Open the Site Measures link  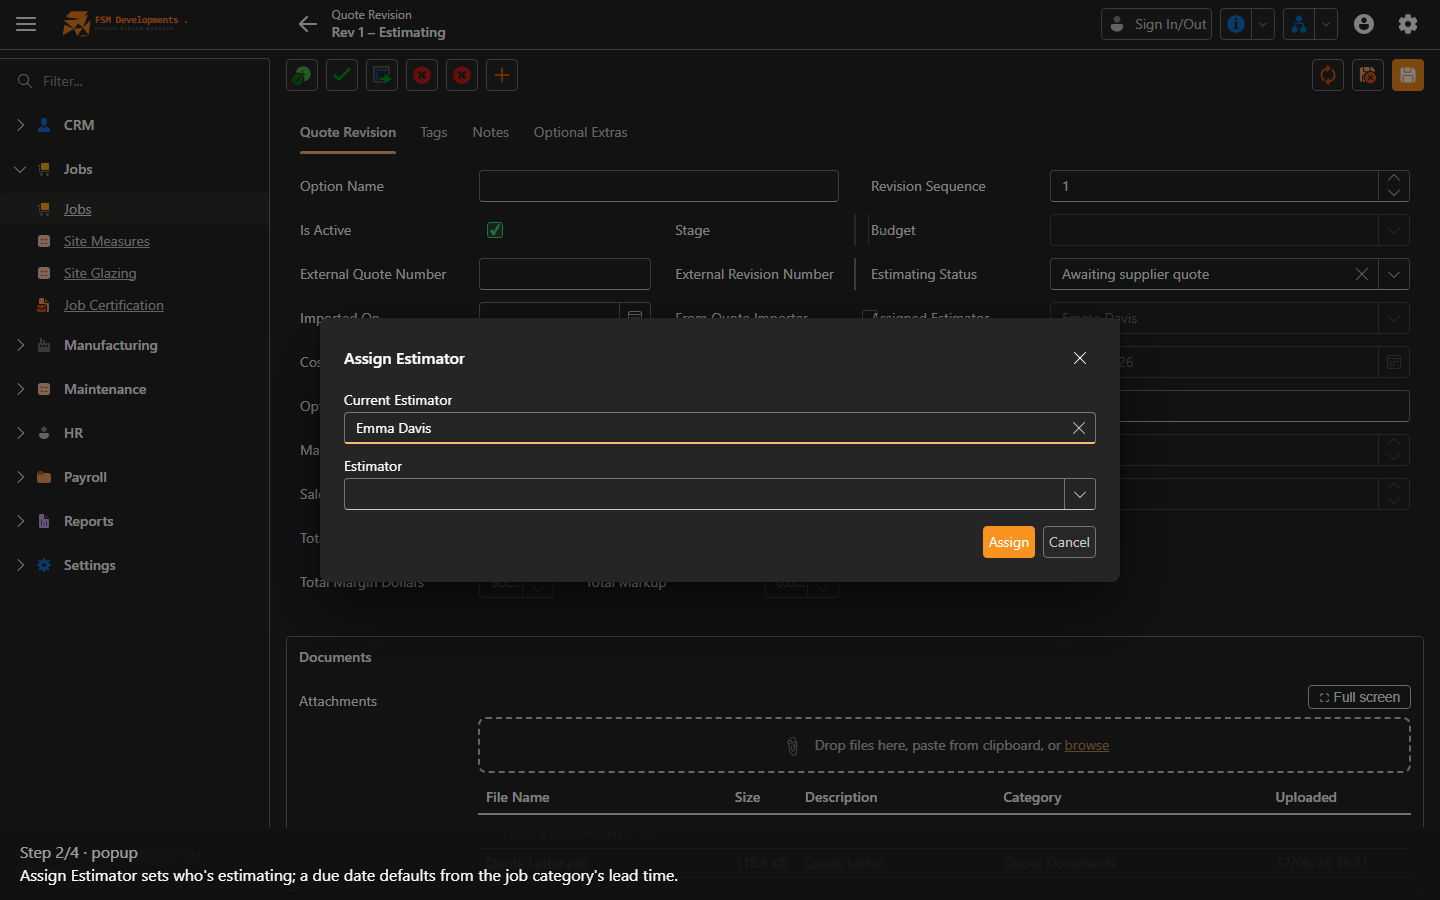tap(107, 241)
